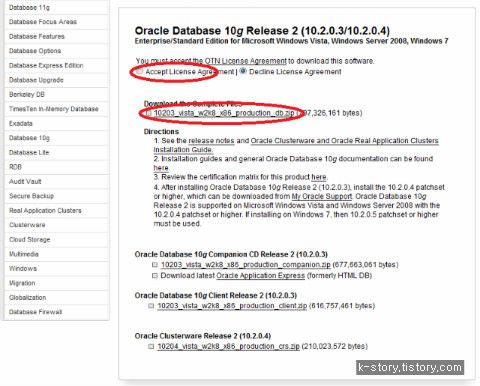Open the Oracle Application Express link
This screenshot has height=386, width=480.
[261, 276]
